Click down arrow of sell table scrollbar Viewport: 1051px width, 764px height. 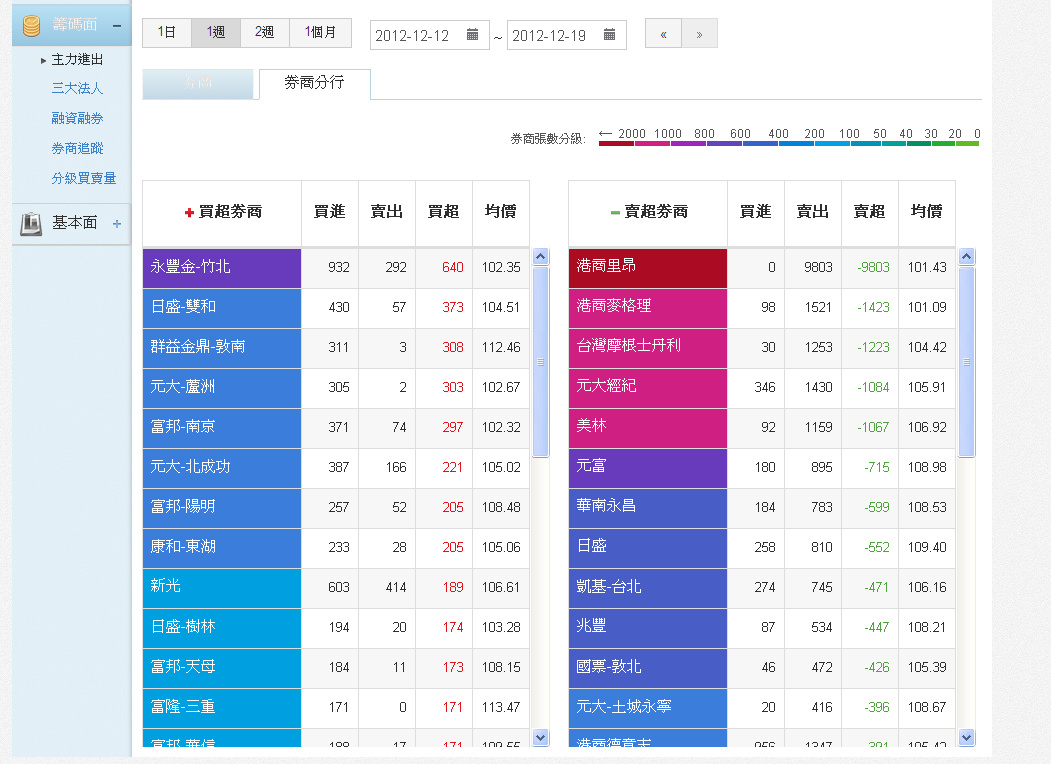[x=967, y=738]
